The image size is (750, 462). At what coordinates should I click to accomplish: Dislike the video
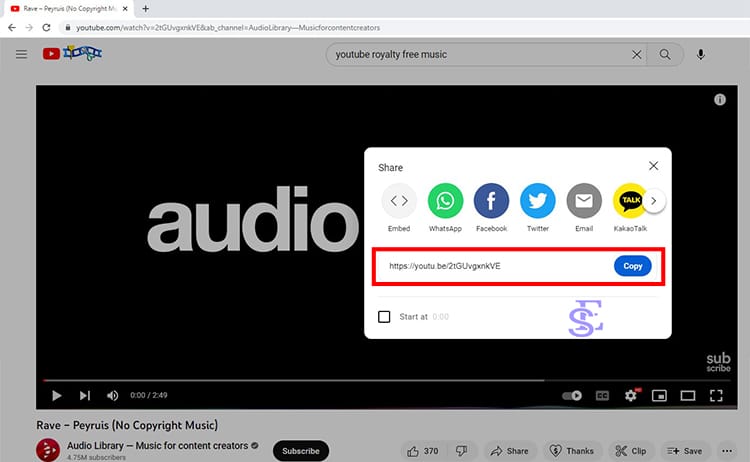pos(462,451)
